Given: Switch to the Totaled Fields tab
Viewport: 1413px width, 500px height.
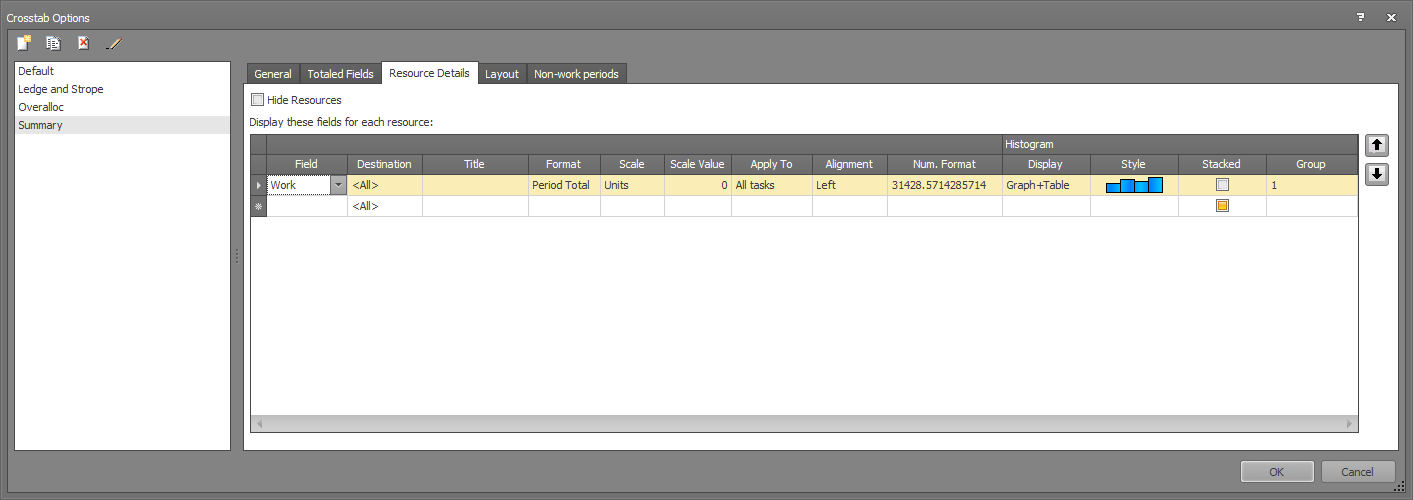Looking at the screenshot, I should point(340,74).
